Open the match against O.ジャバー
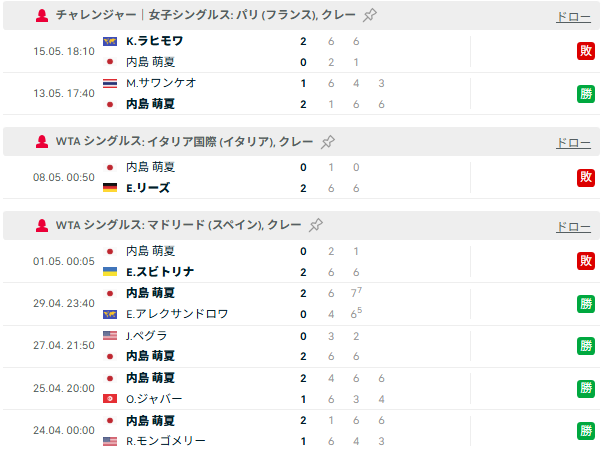This screenshot has height=452, width=605. point(301,388)
